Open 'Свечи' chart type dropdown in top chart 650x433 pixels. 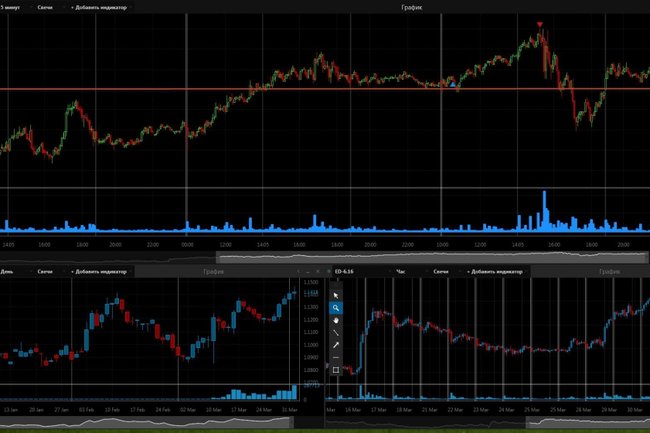(x=47, y=7)
